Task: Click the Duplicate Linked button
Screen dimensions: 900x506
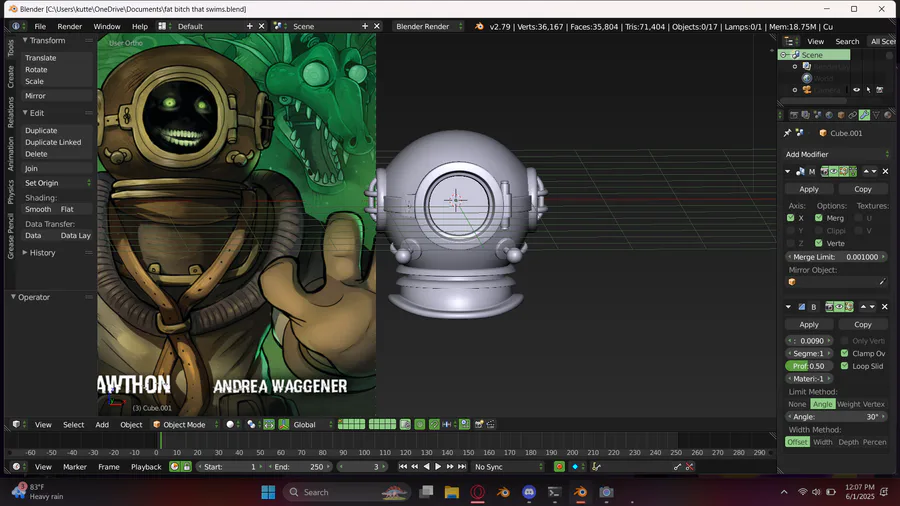Action: click(57, 142)
